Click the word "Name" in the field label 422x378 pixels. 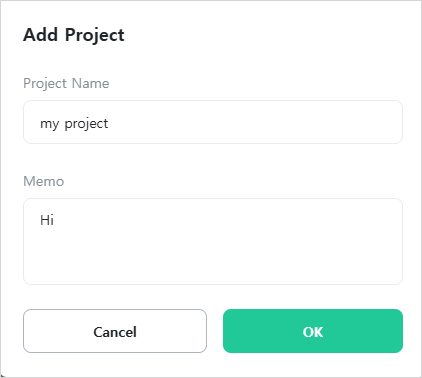pyautogui.click(x=90, y=83)
